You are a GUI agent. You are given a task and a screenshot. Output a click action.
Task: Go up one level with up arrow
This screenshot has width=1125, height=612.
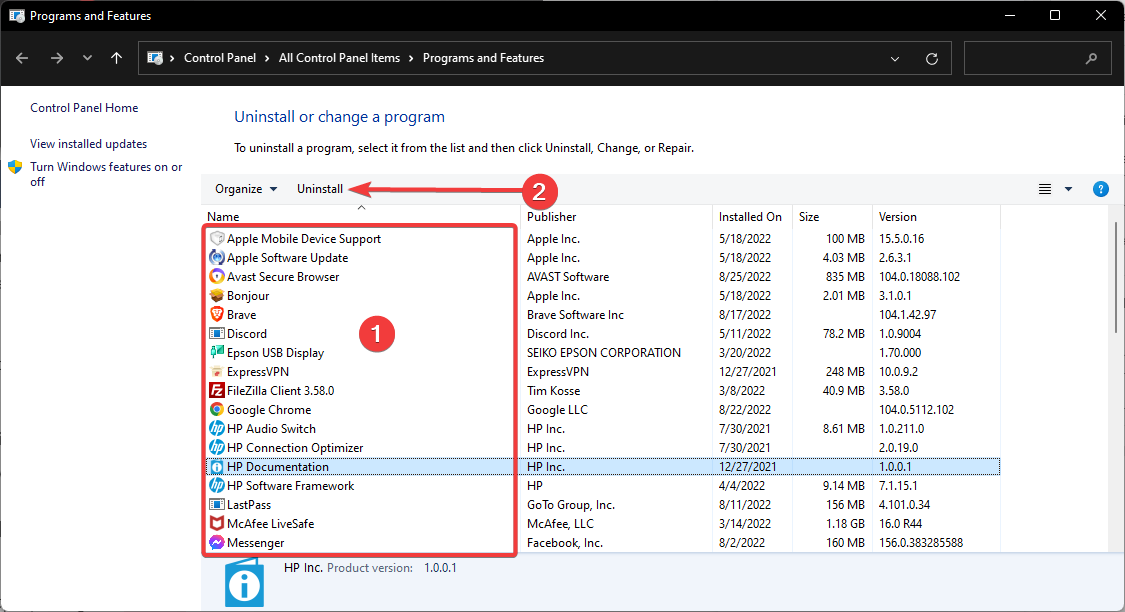(116, 58)
